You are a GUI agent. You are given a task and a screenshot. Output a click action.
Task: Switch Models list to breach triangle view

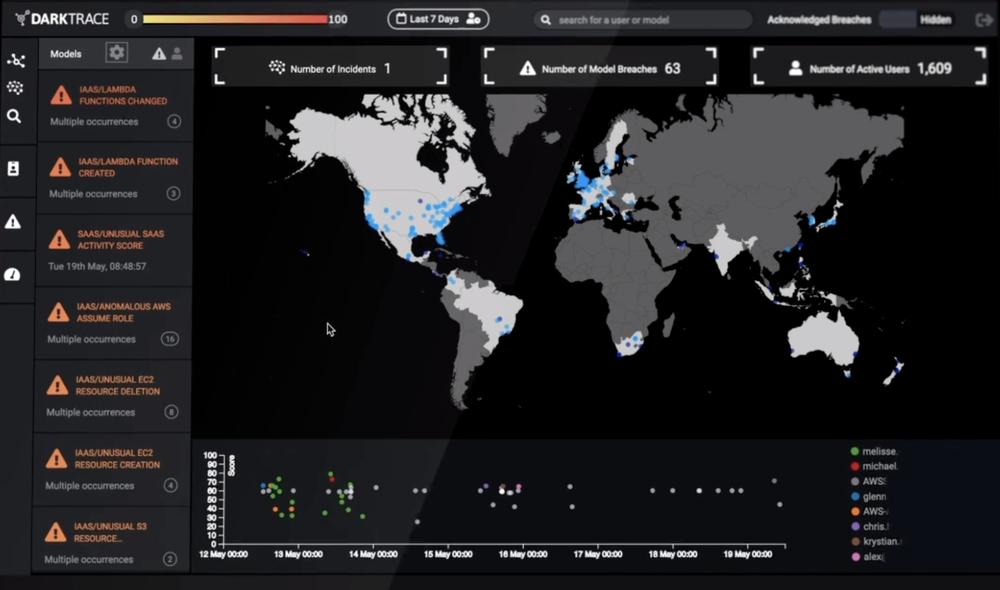point(159,54)
